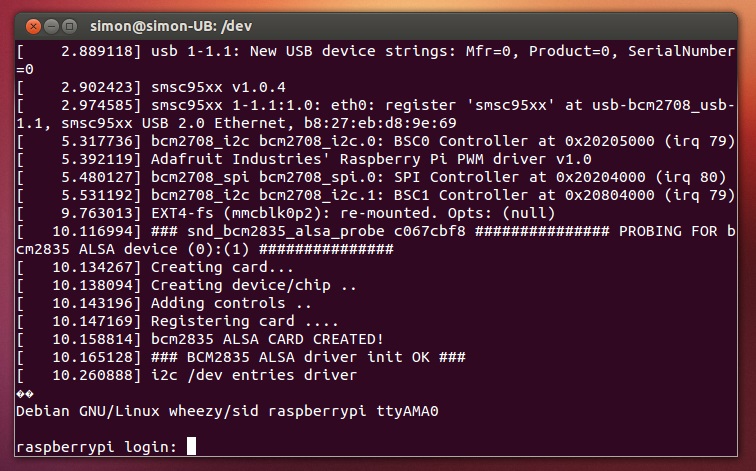Close the simon@simon-UB terminal window
The width and height of the screenshot is (756, 471).
point(33,27)
